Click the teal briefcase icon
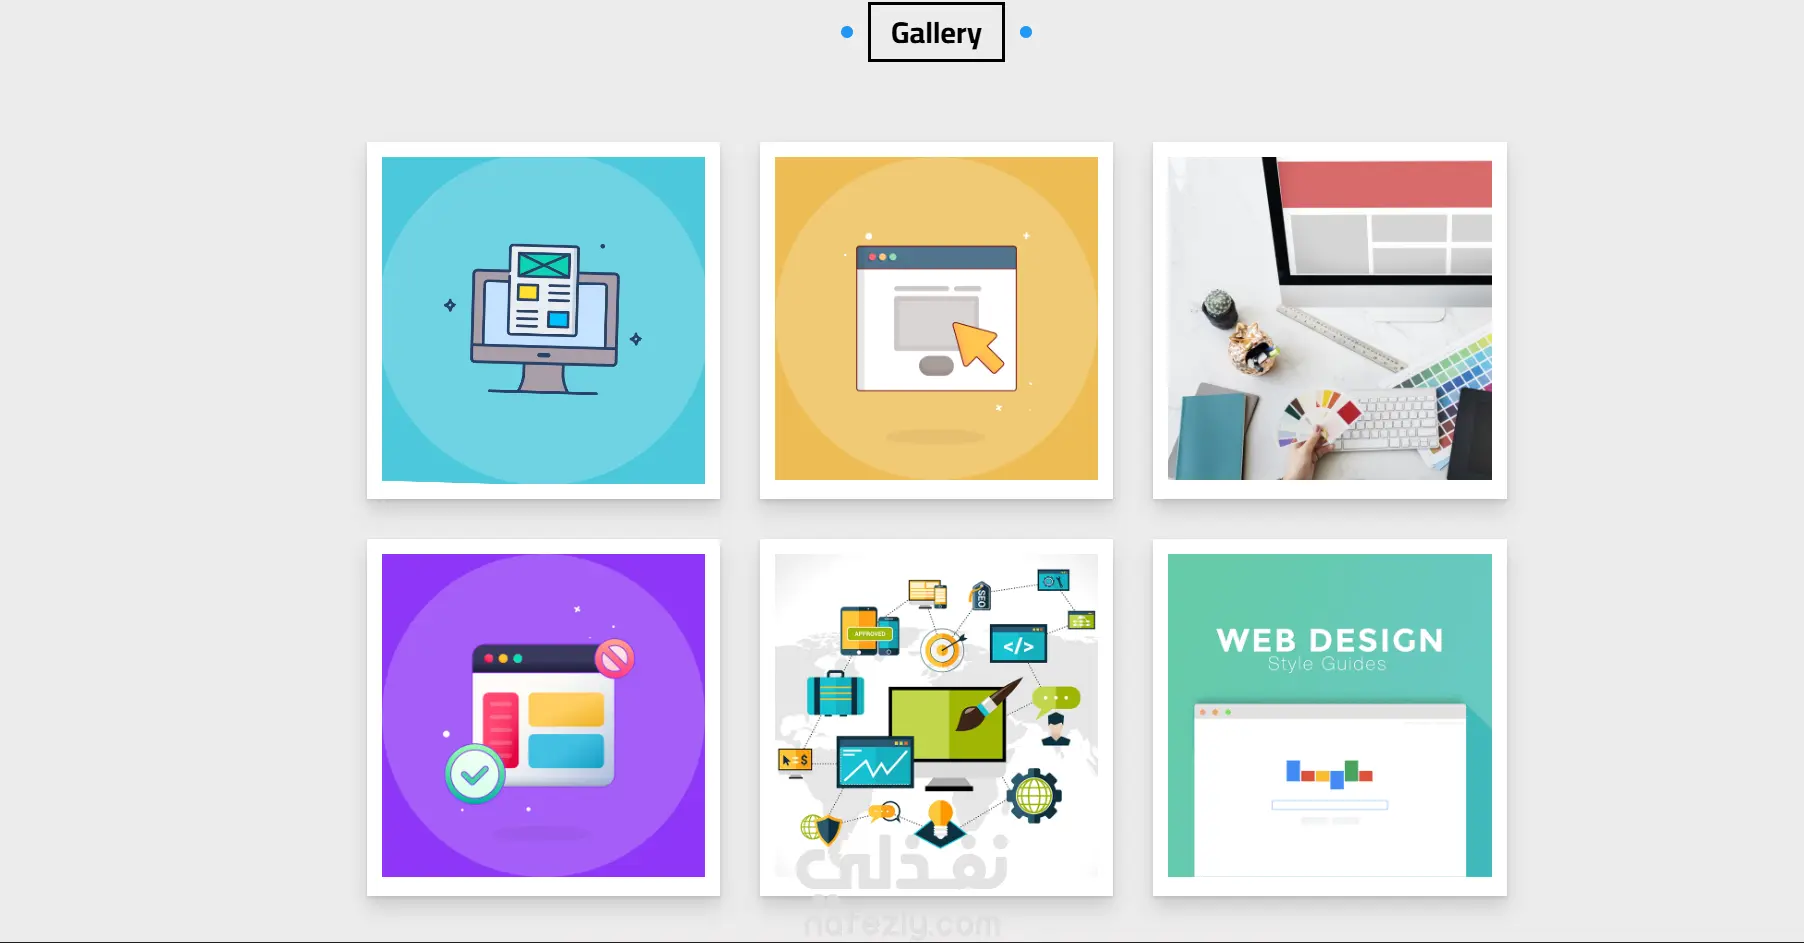 coord(835,694)
